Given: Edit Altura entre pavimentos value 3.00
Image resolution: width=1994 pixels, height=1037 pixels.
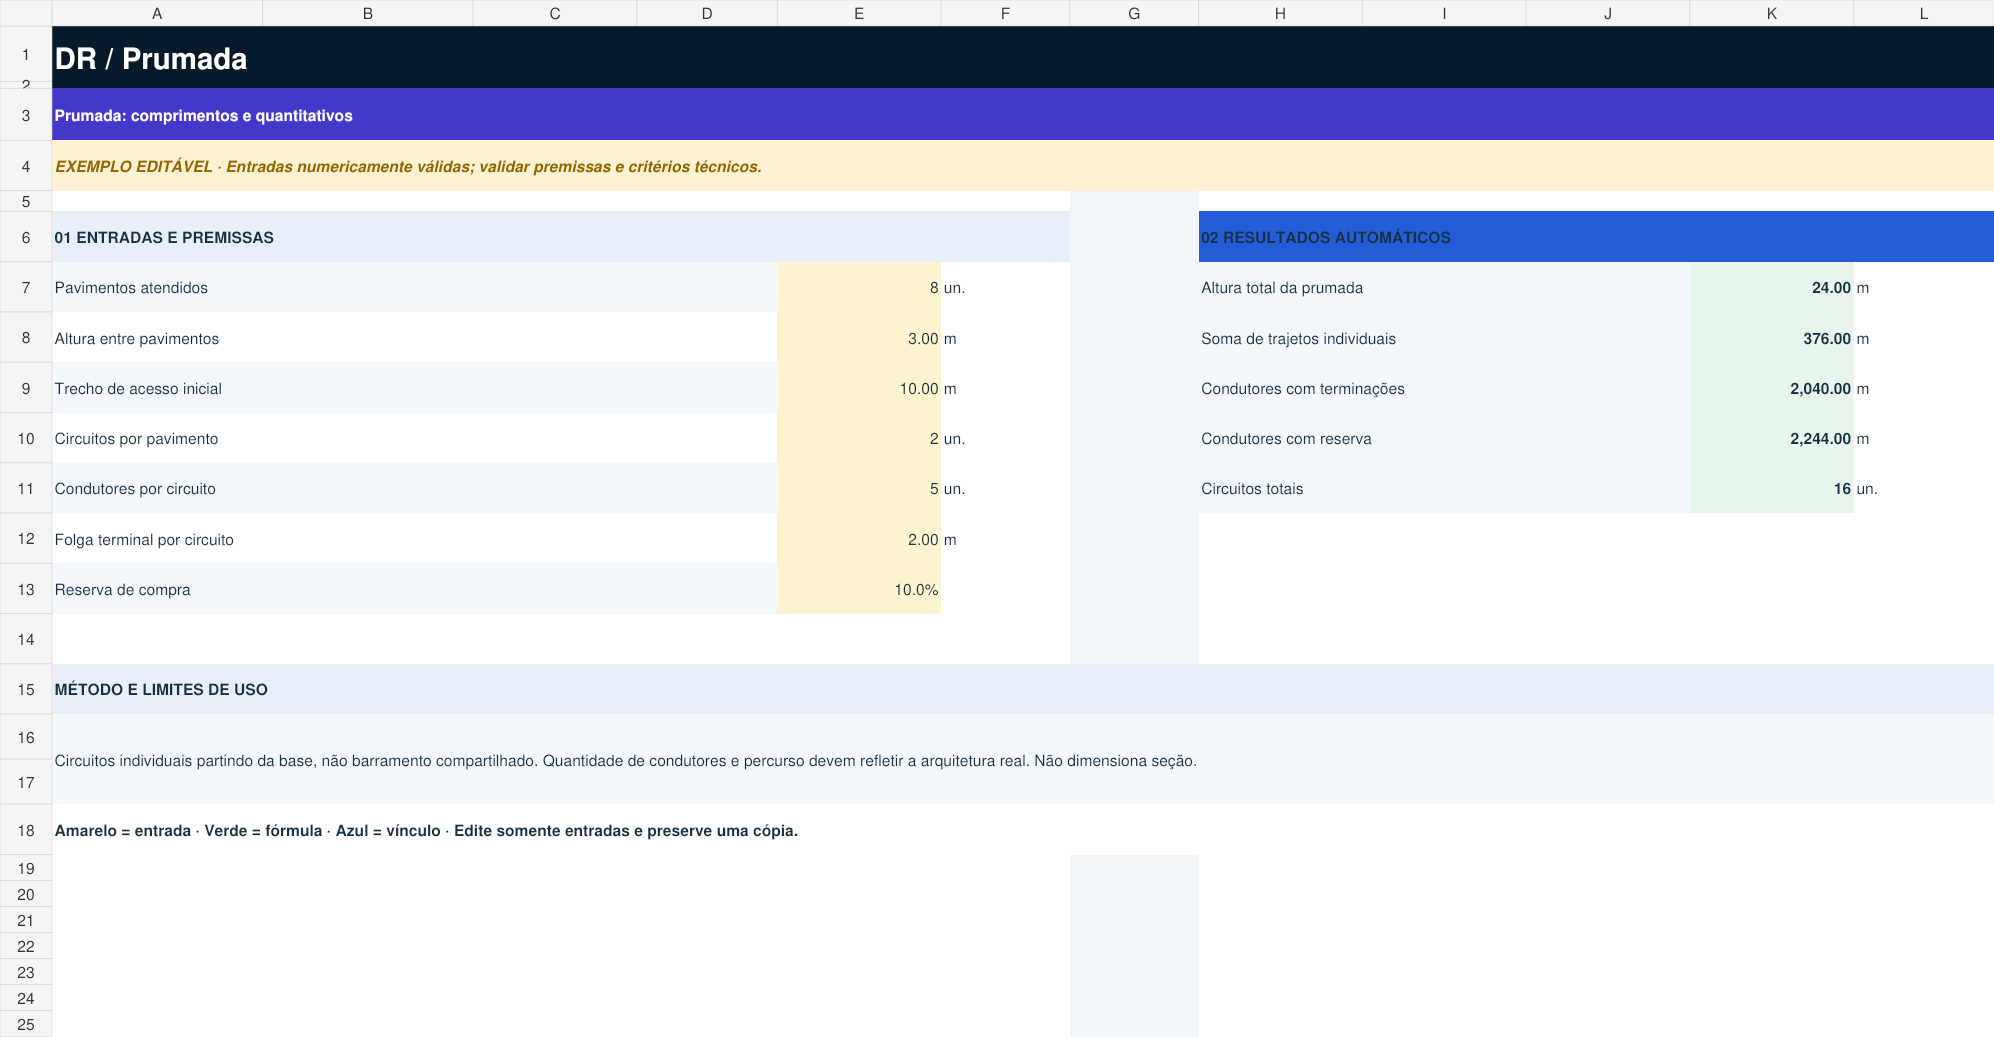Looking at the screenshot, I should [858, 338].
